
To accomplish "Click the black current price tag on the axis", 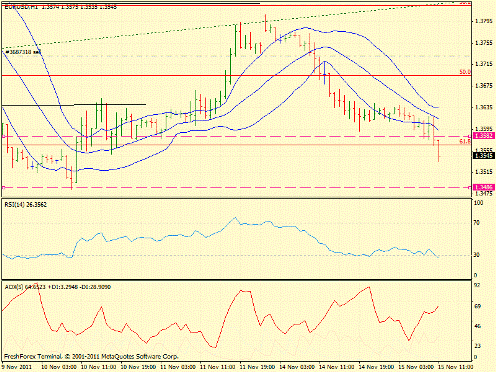I will pos(484,156).
